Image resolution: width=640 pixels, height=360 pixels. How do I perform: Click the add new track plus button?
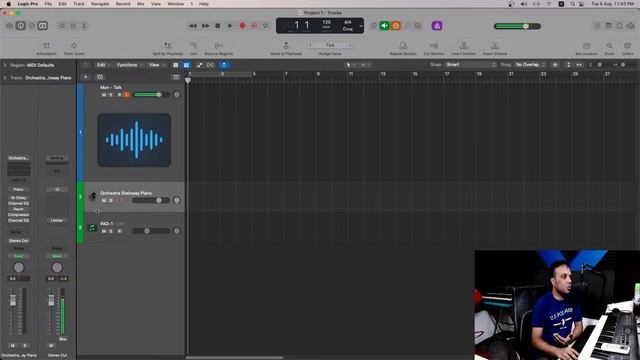pos(86,77)
